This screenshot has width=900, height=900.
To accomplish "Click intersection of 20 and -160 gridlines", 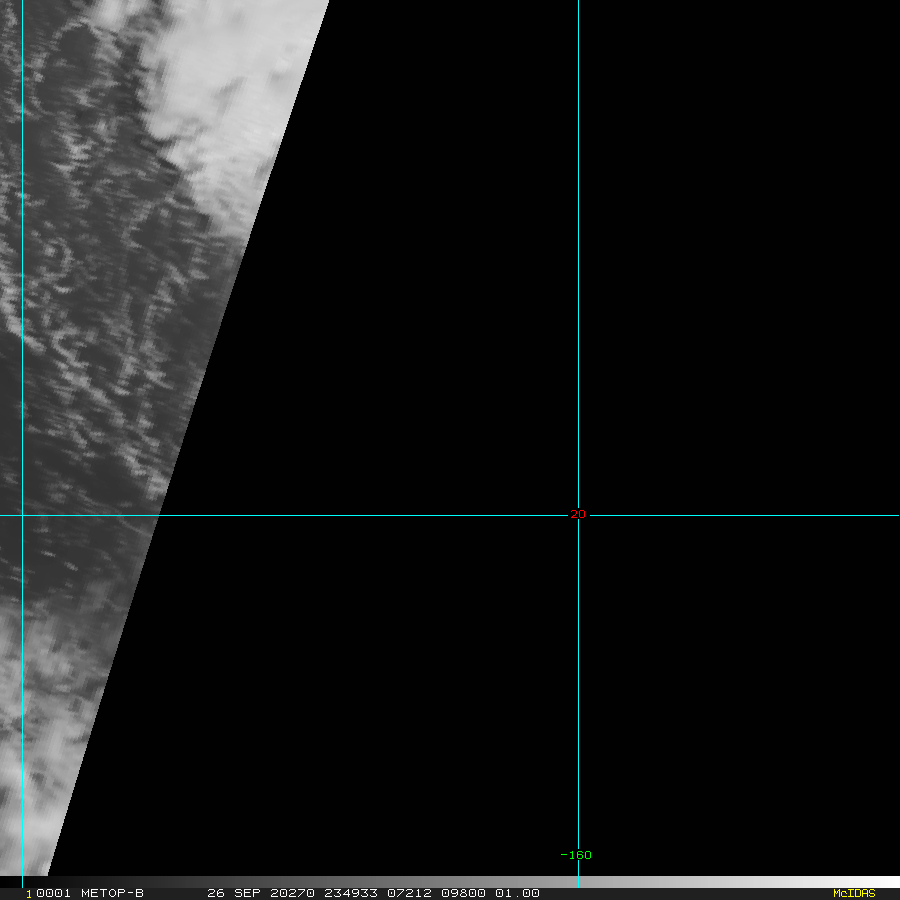I will click(x=578, y=515).
